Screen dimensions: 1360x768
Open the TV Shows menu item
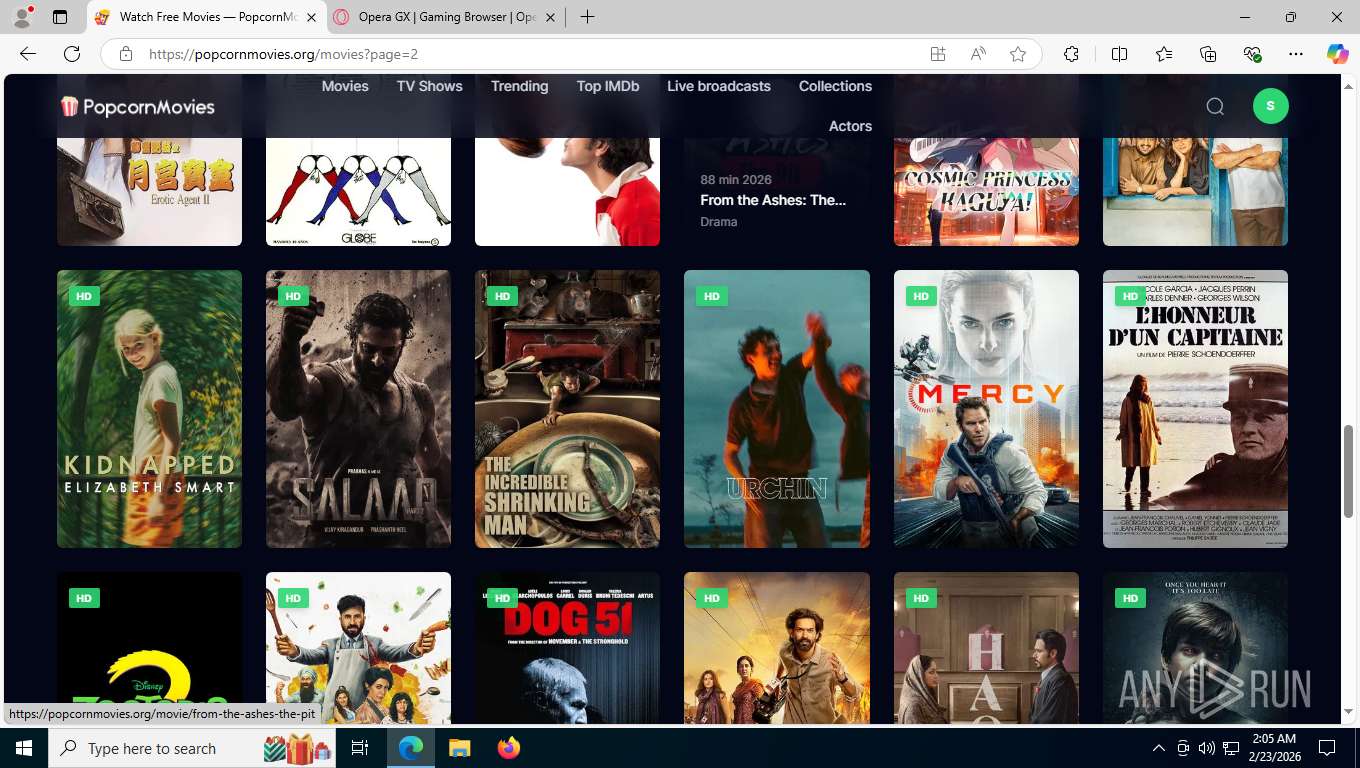tap(430, 86)
